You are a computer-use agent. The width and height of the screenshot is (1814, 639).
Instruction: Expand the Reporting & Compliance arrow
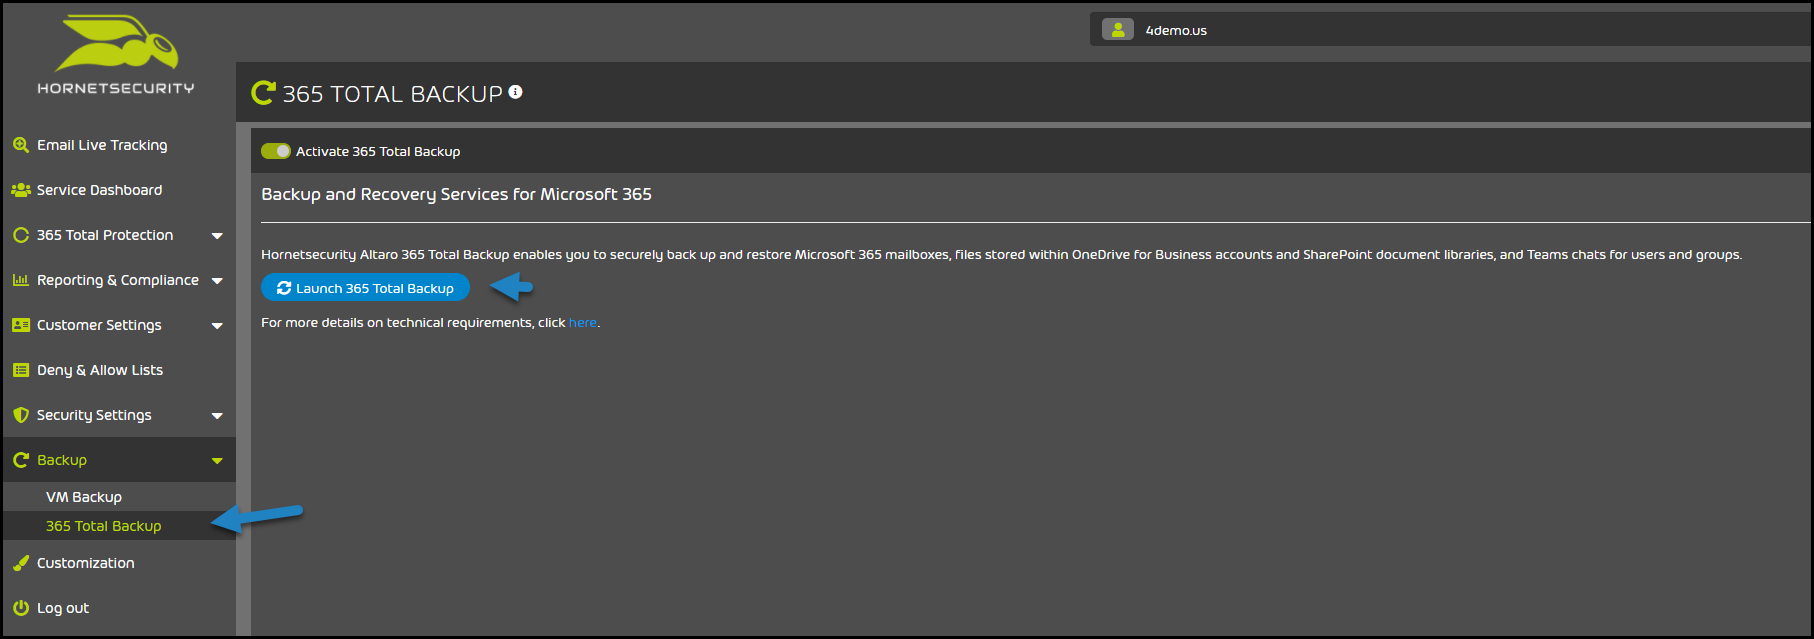217,281
